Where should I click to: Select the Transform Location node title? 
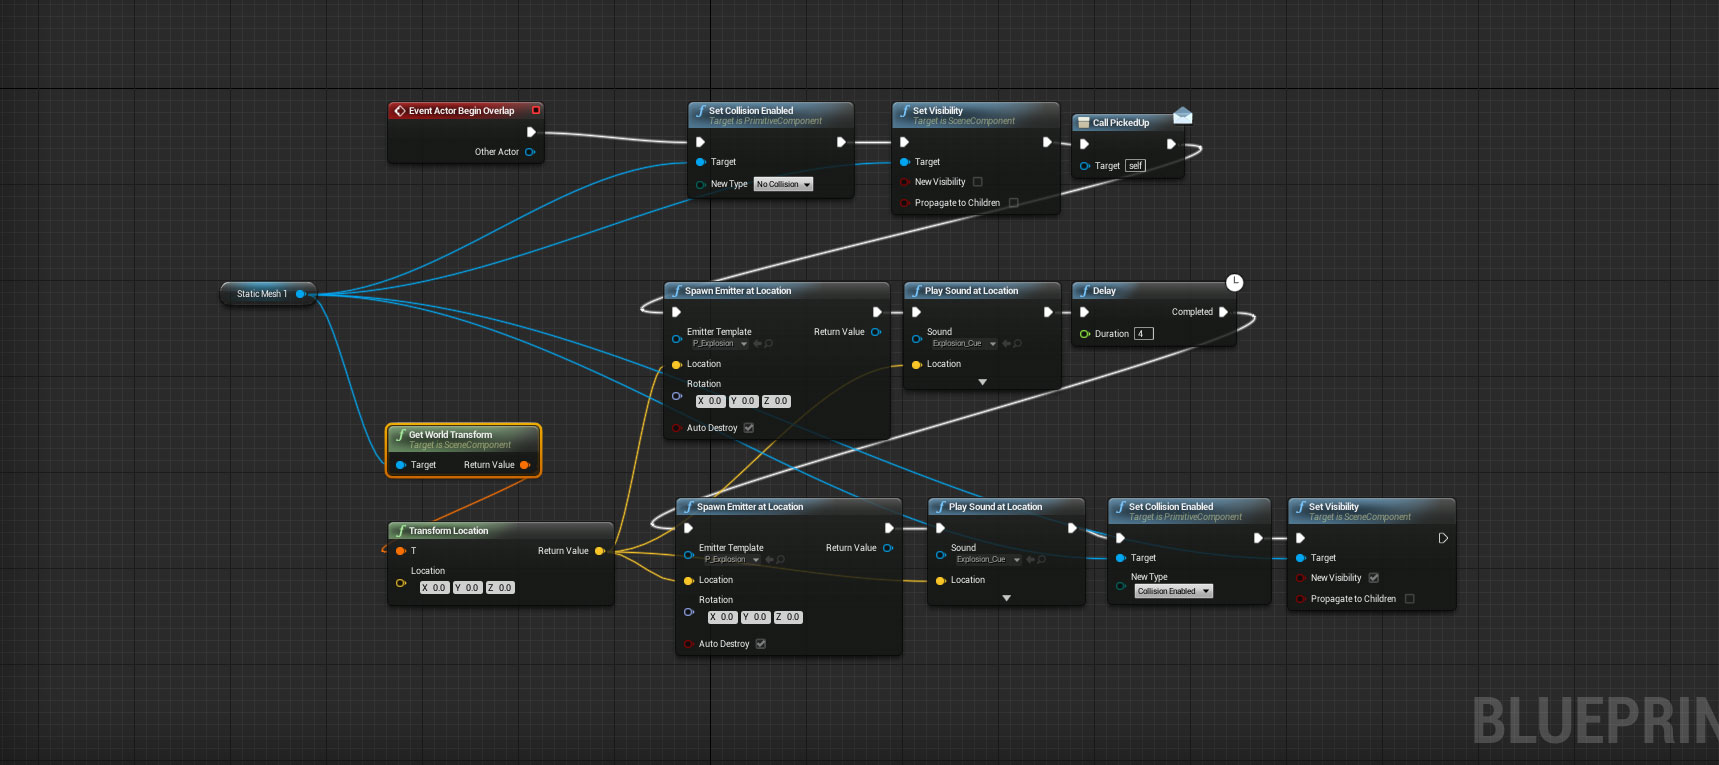(448, 531)
